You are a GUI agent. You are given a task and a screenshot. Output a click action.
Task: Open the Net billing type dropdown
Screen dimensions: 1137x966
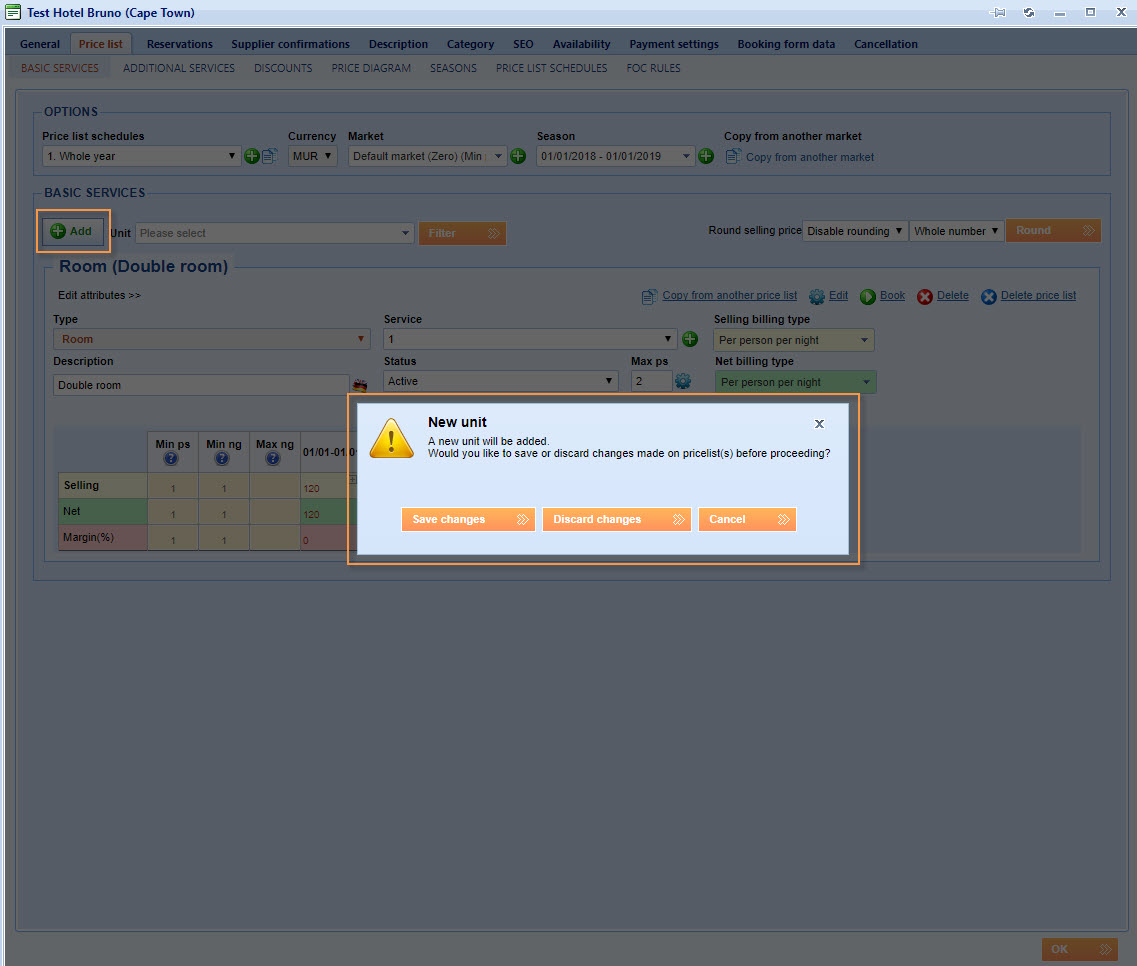(795, 382)
